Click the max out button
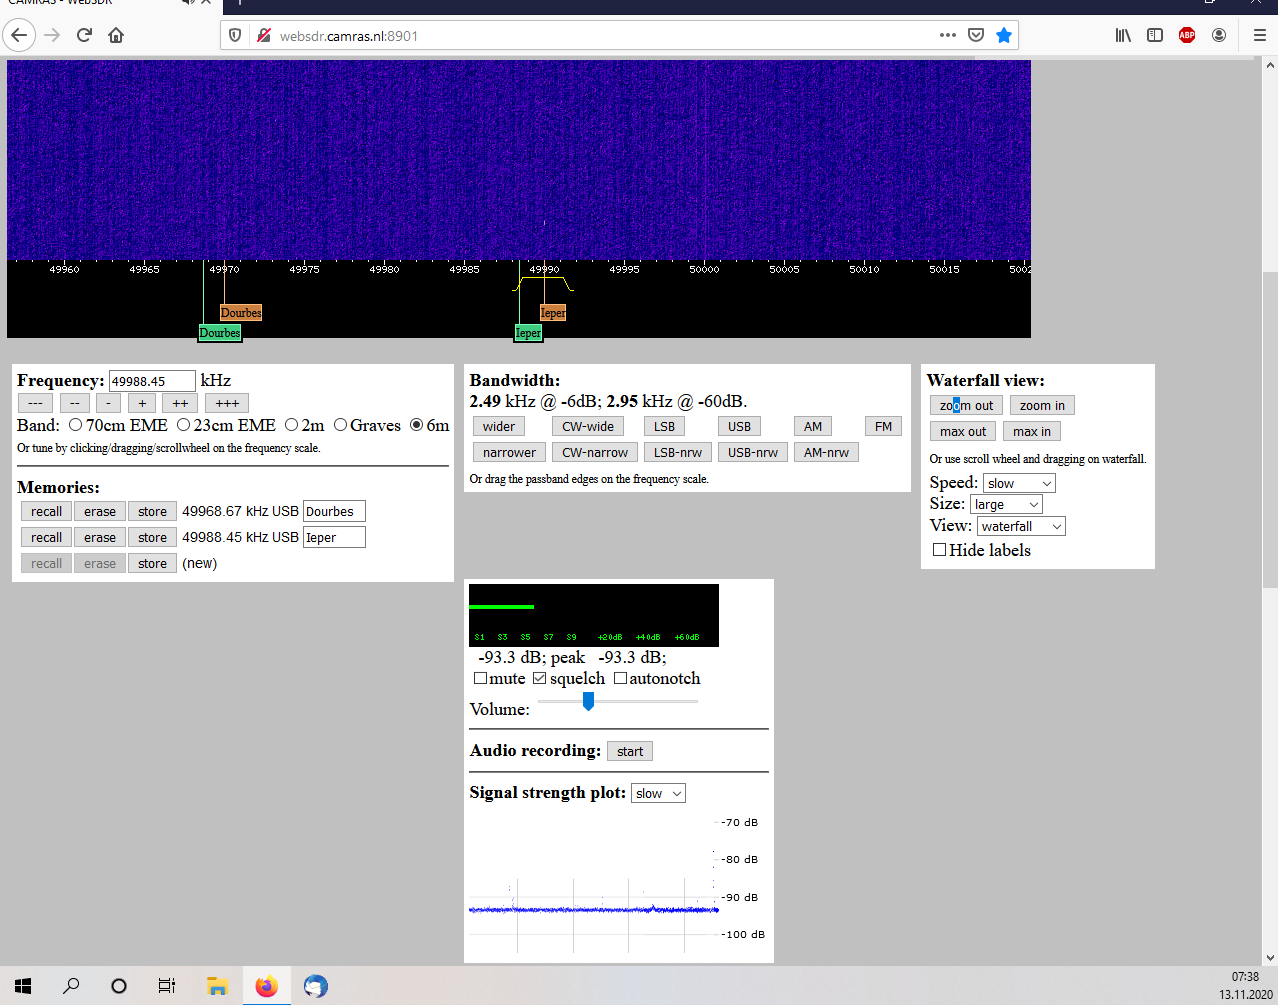The height and width of the screenshot is (1005, 1278). click(x=963, y=431)
